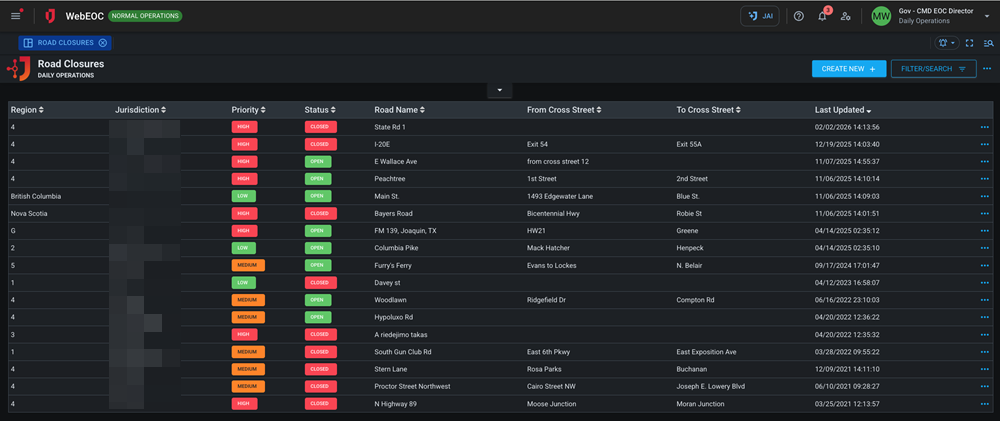Viewport: 1000px width, 421px height.
Task: Open the hamburger main menu
Action: (x=15, y=16)
